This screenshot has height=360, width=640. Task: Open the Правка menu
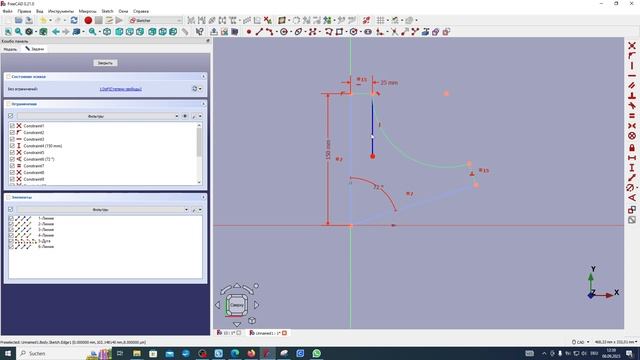[x=24, y=11]
